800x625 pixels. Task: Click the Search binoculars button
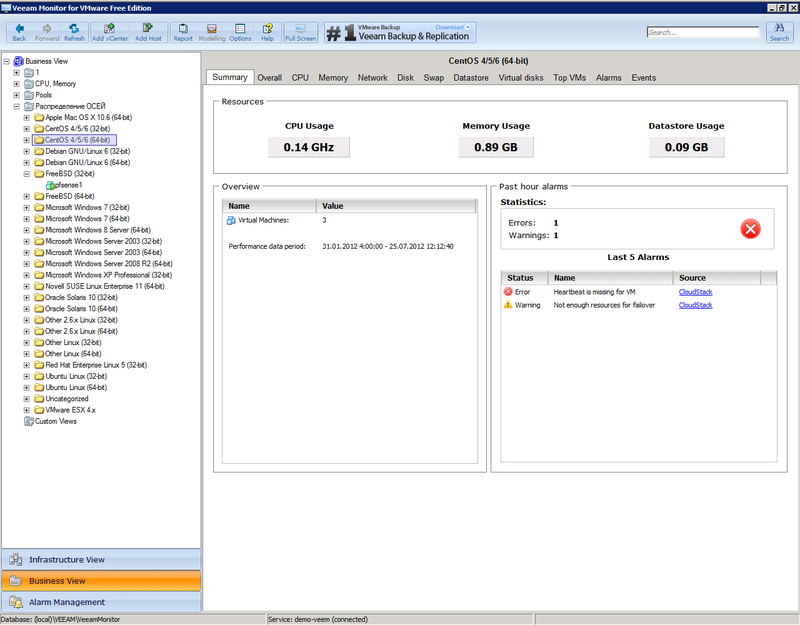[779, 32]
